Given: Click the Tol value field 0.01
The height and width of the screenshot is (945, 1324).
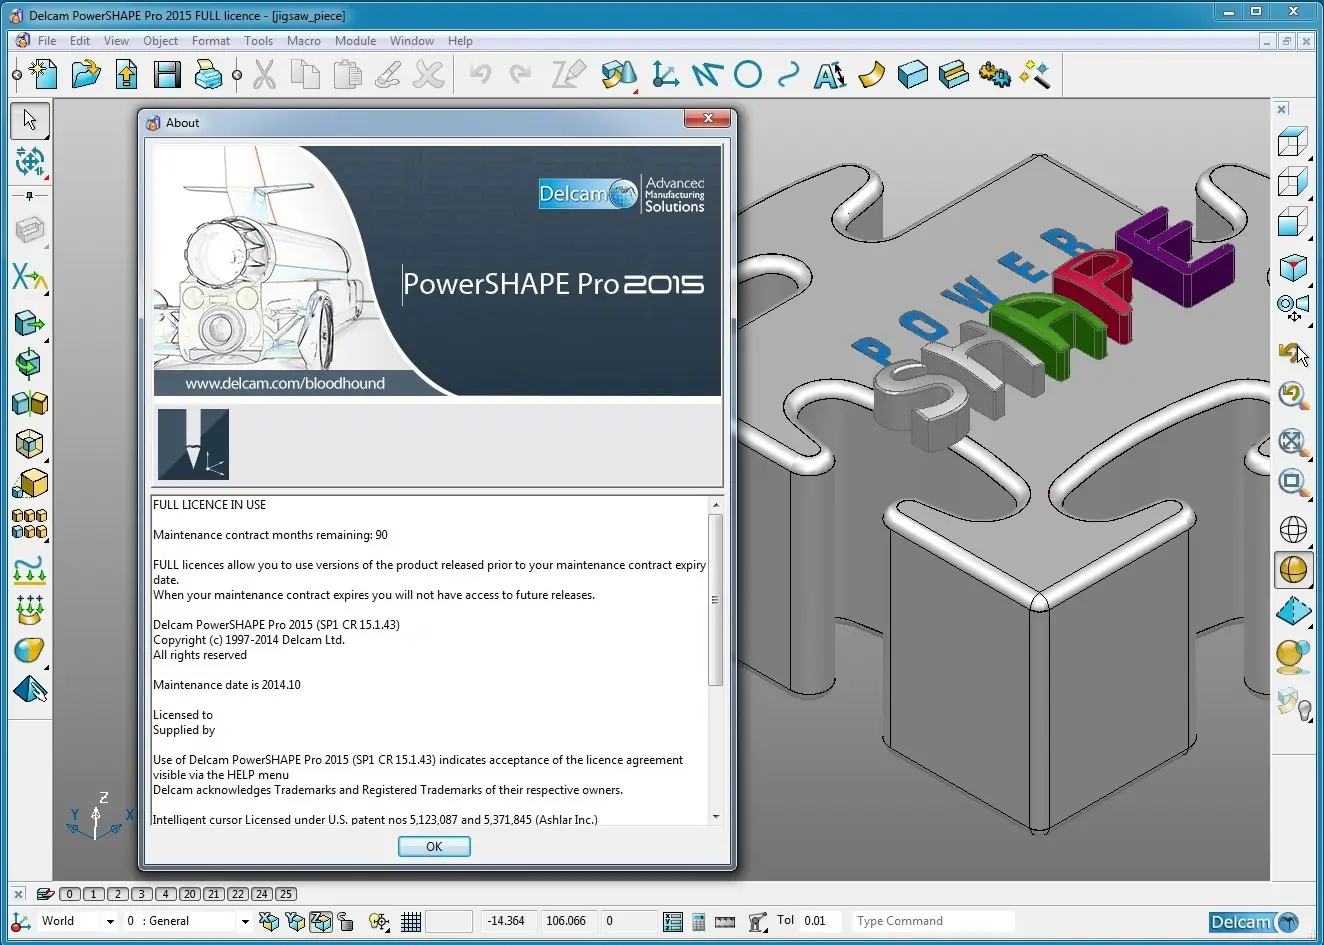Looking at the screenshot, I should (822, 921).
